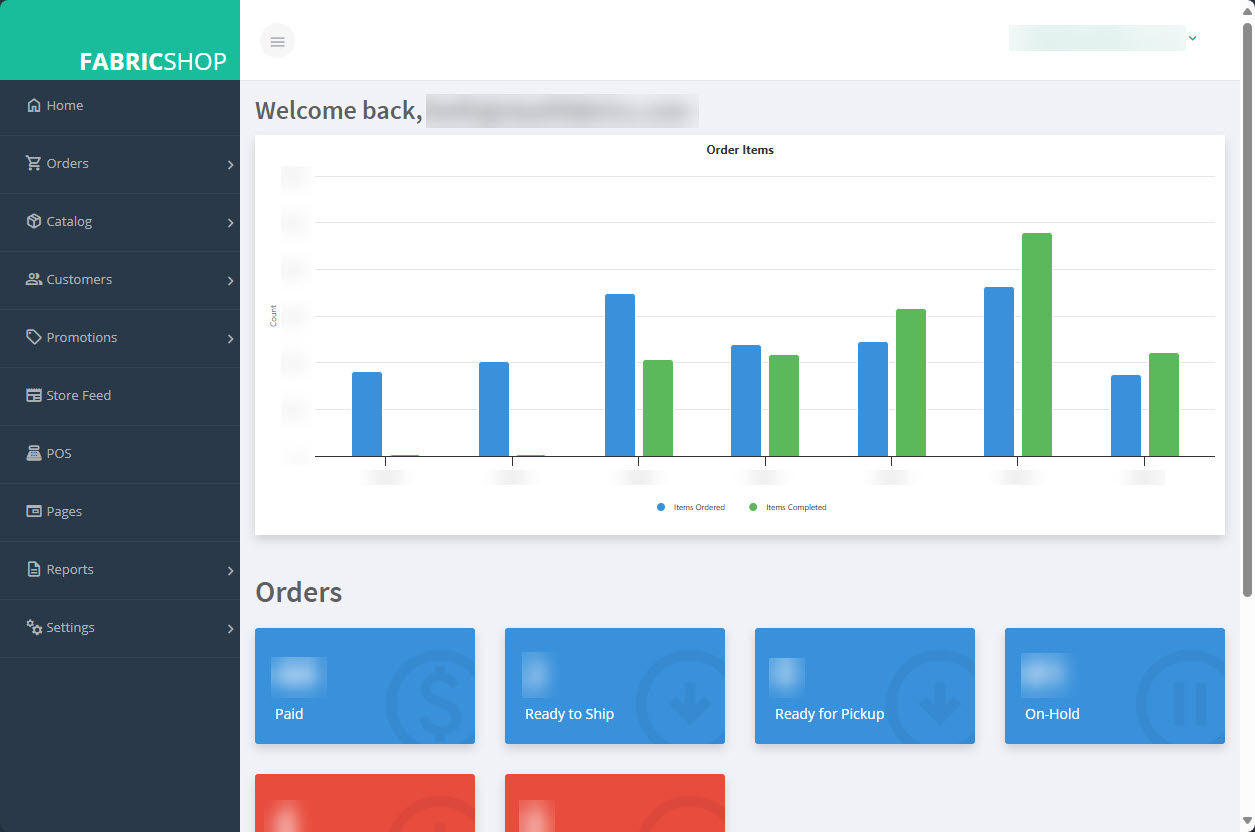Toggle Items Ordered legend series

point(691,507)
